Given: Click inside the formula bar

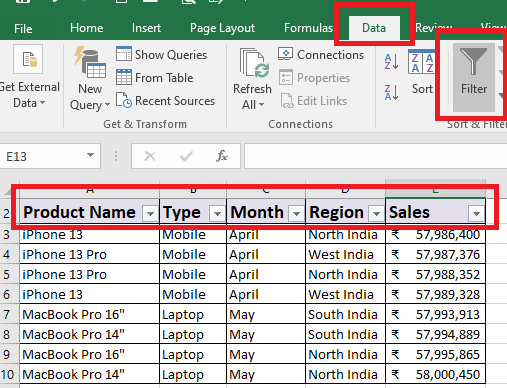Looking at the screenshot, I should click(375, 156).
